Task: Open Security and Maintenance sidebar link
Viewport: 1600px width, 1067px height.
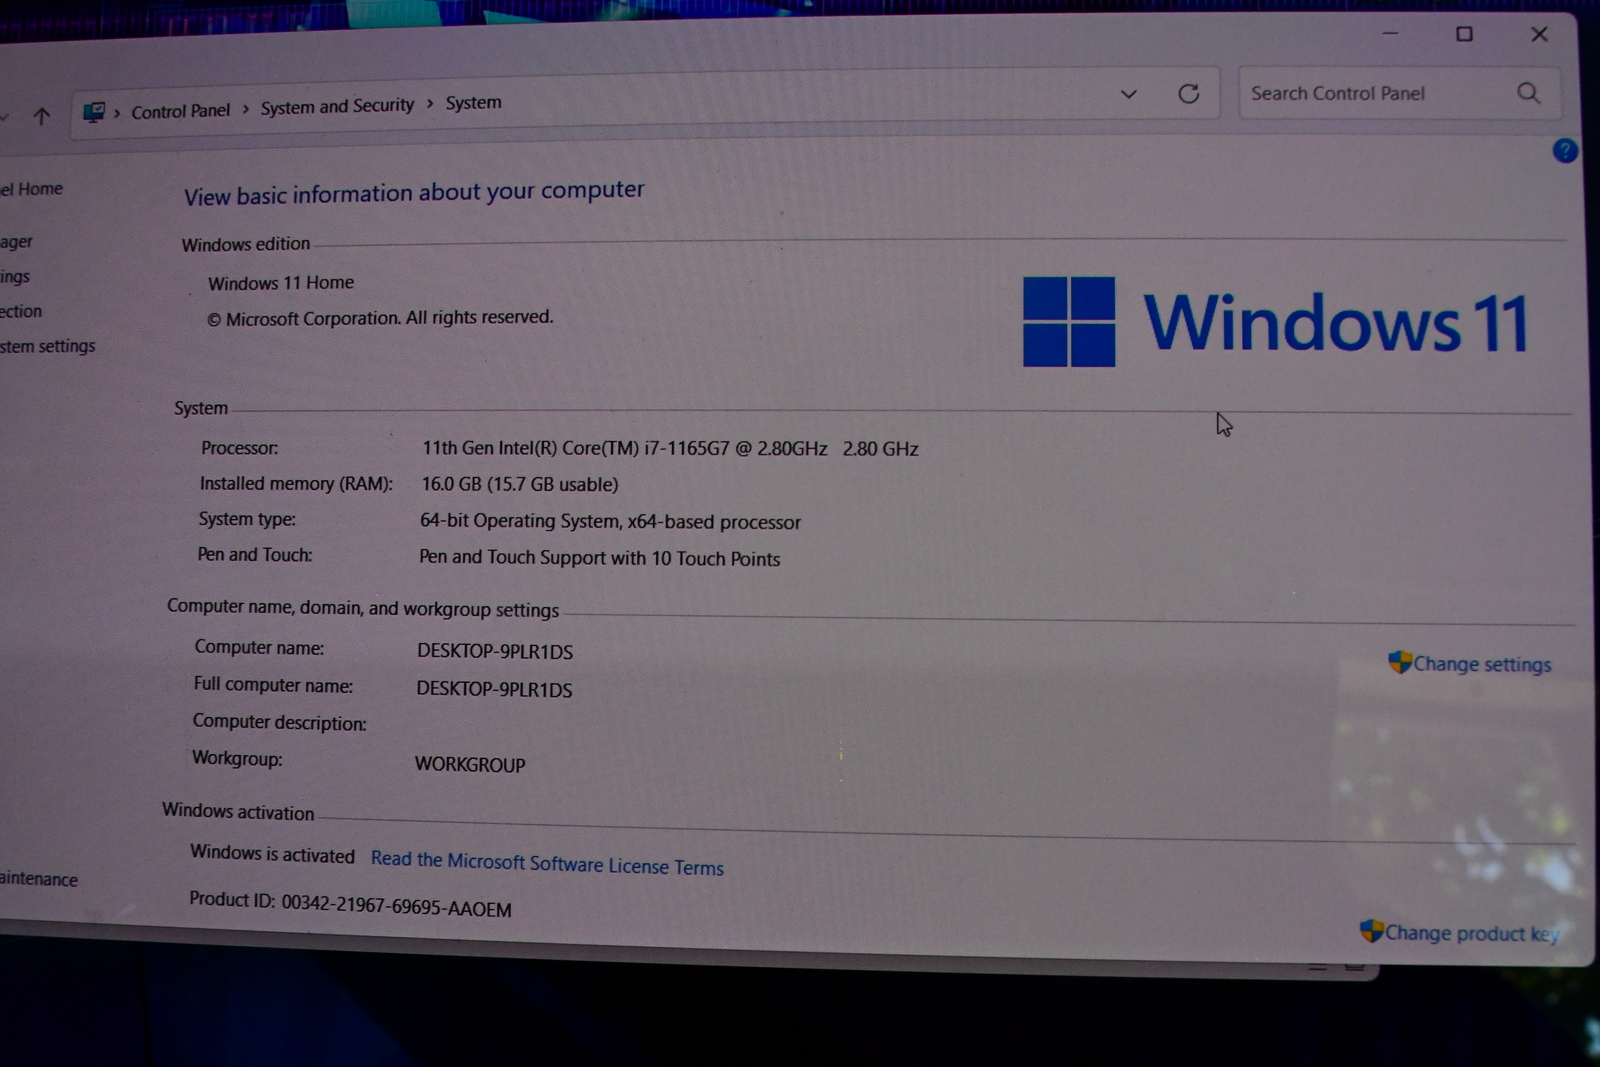Action: pyautogui.click(x=38, y=878)
